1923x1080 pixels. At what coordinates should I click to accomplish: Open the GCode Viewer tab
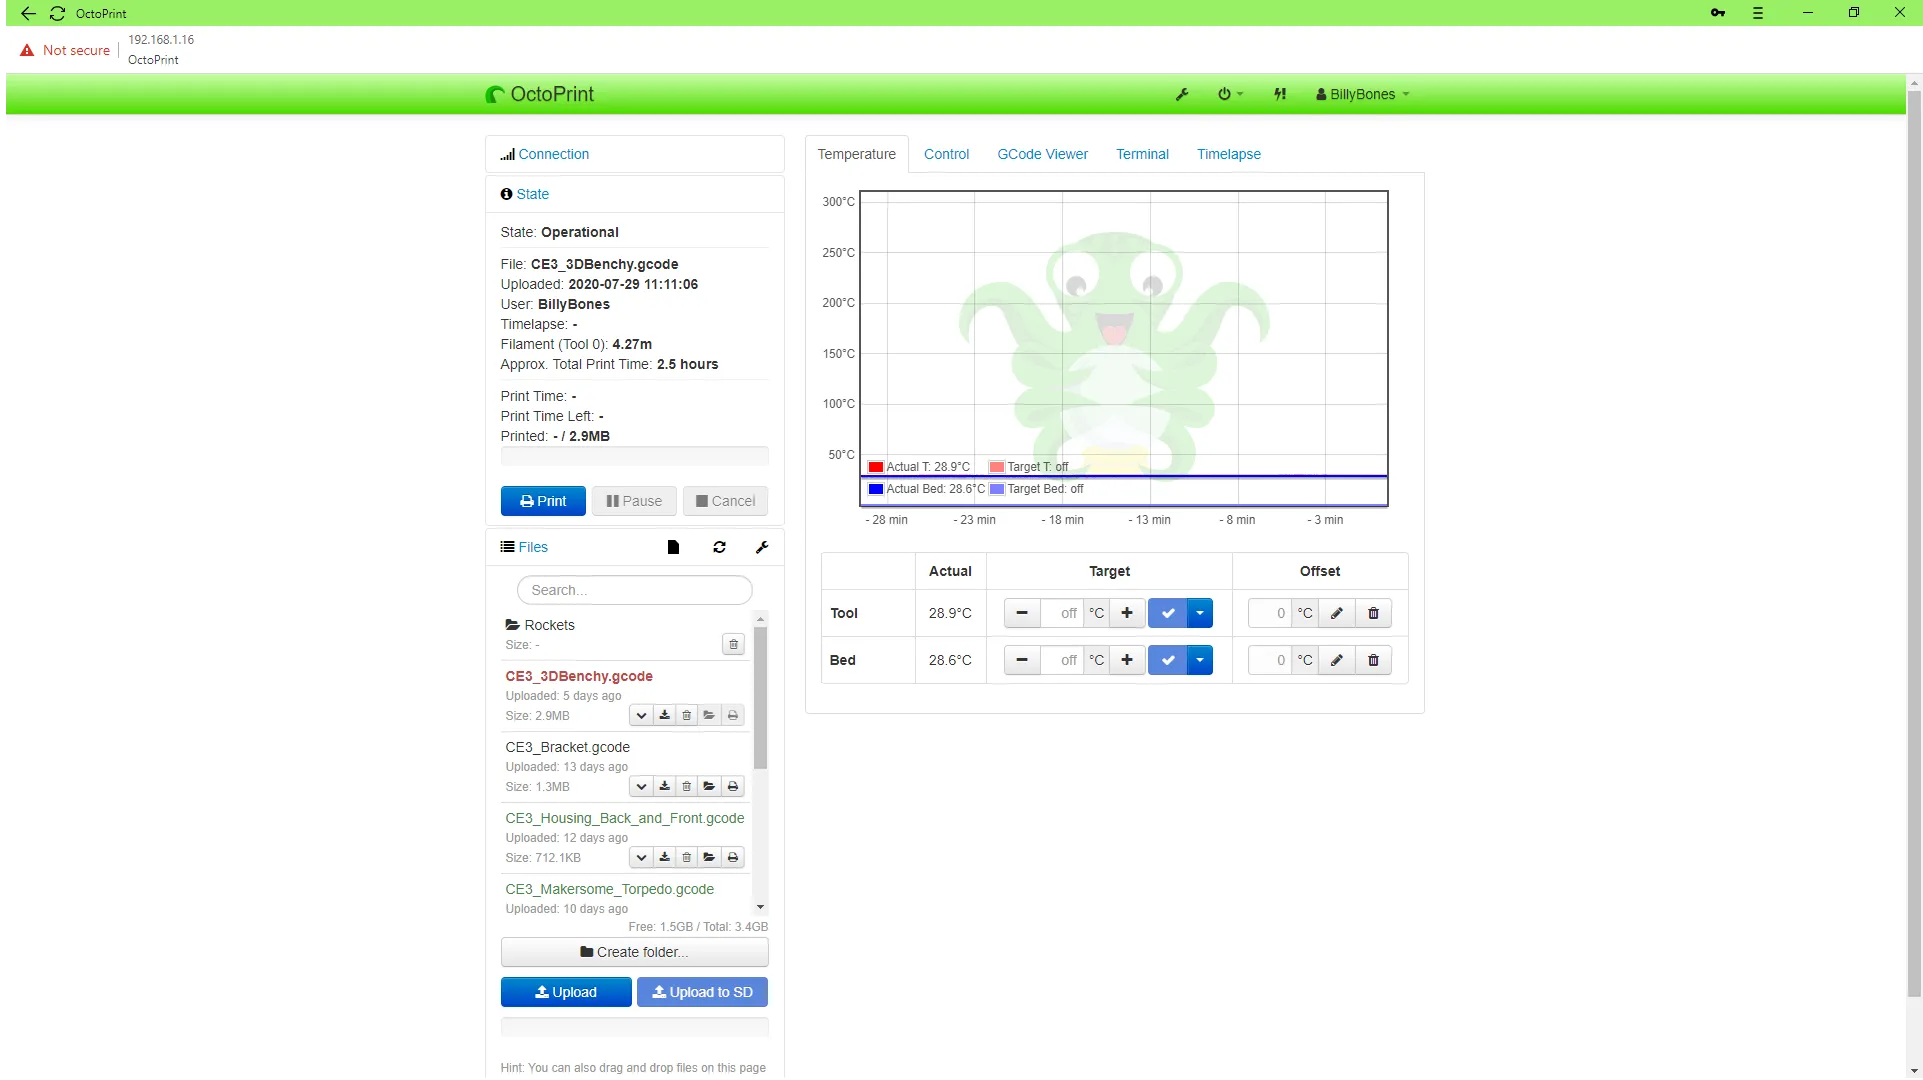click(x=1042, y=154)
